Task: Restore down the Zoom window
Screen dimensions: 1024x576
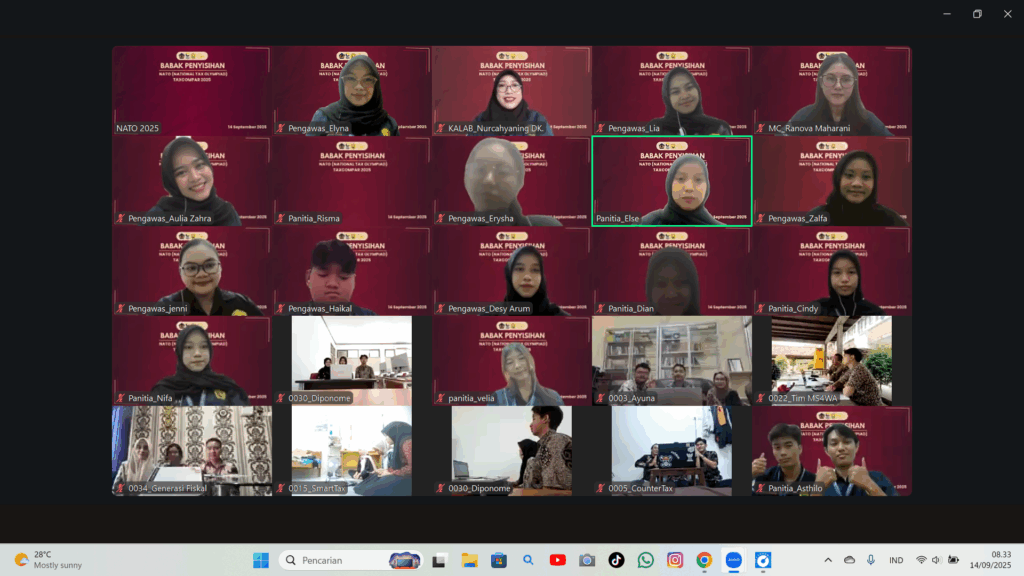Action: 977,14
